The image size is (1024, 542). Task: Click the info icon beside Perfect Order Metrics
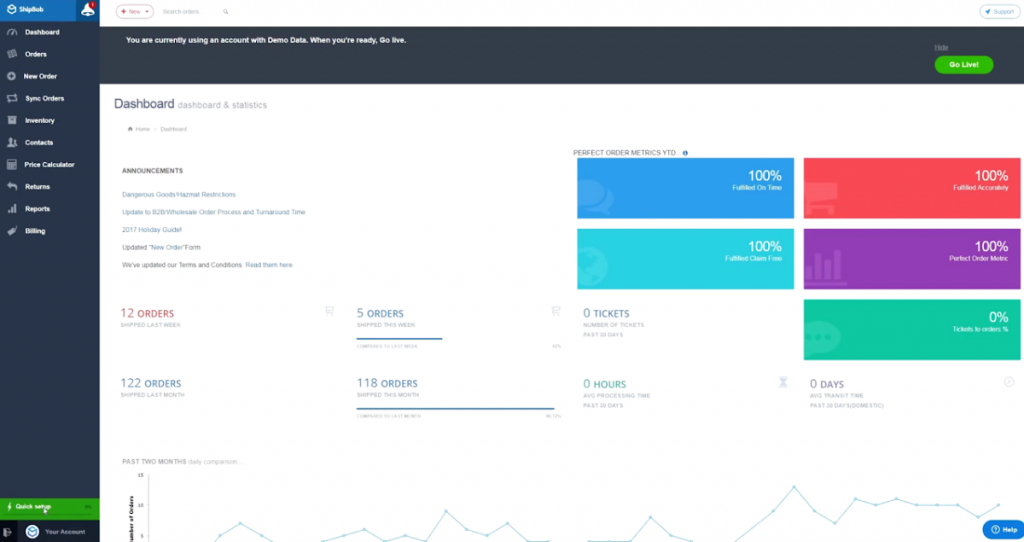[x=685, y=153]
